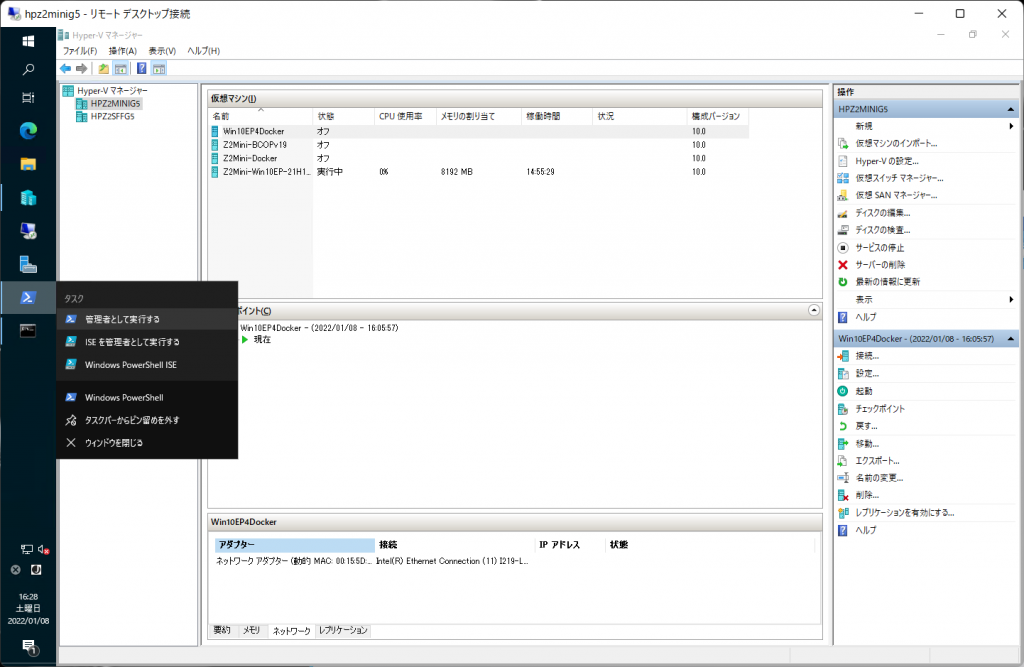This screenshot has width=1024, height=667.
Task: Collapse the Win10EP4Docker actions section
Action: 1010,338
